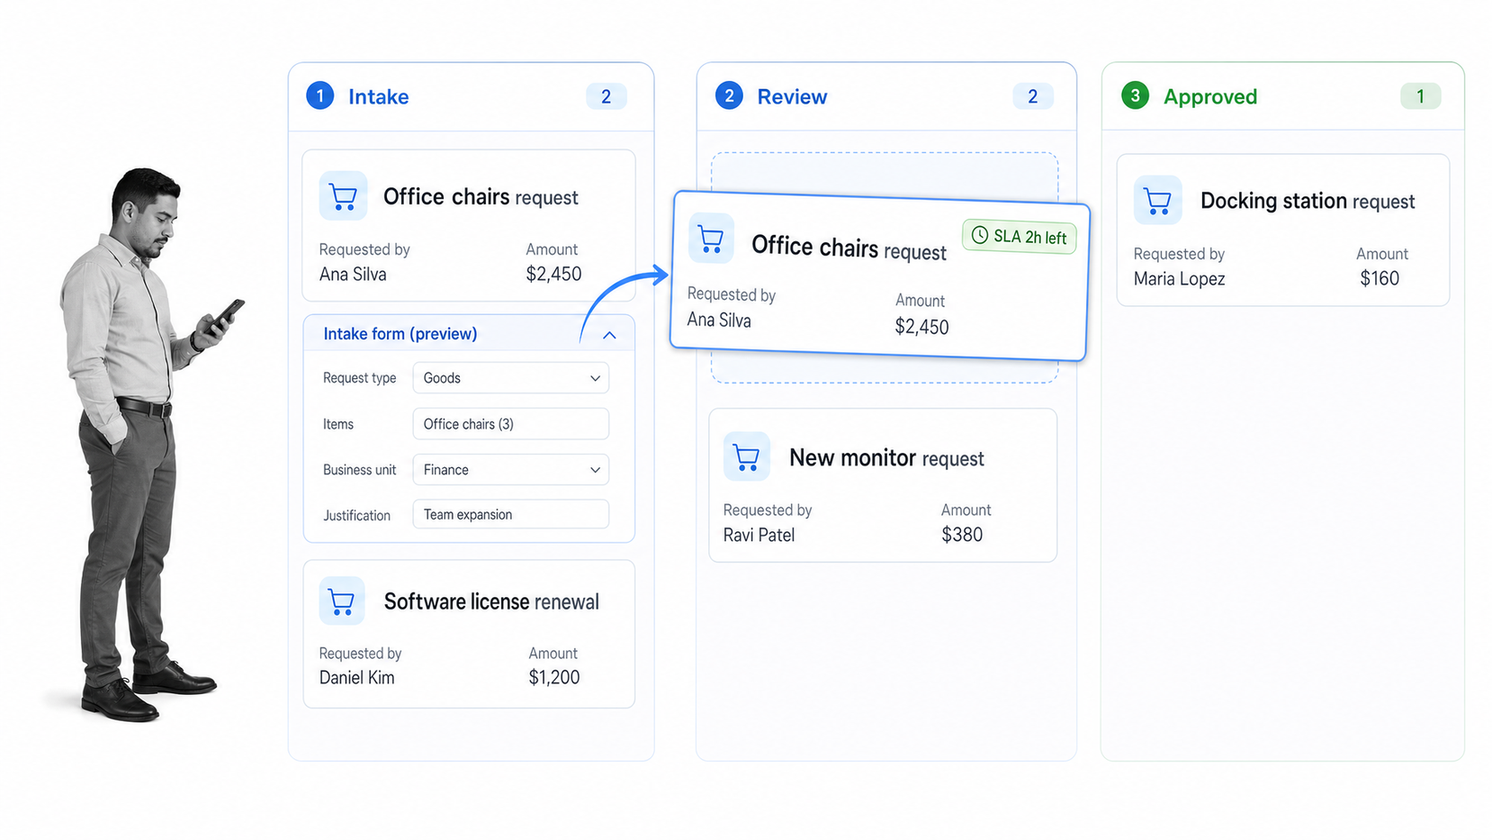Click the cart icon on New monitor request card

(x=747, y=457)
